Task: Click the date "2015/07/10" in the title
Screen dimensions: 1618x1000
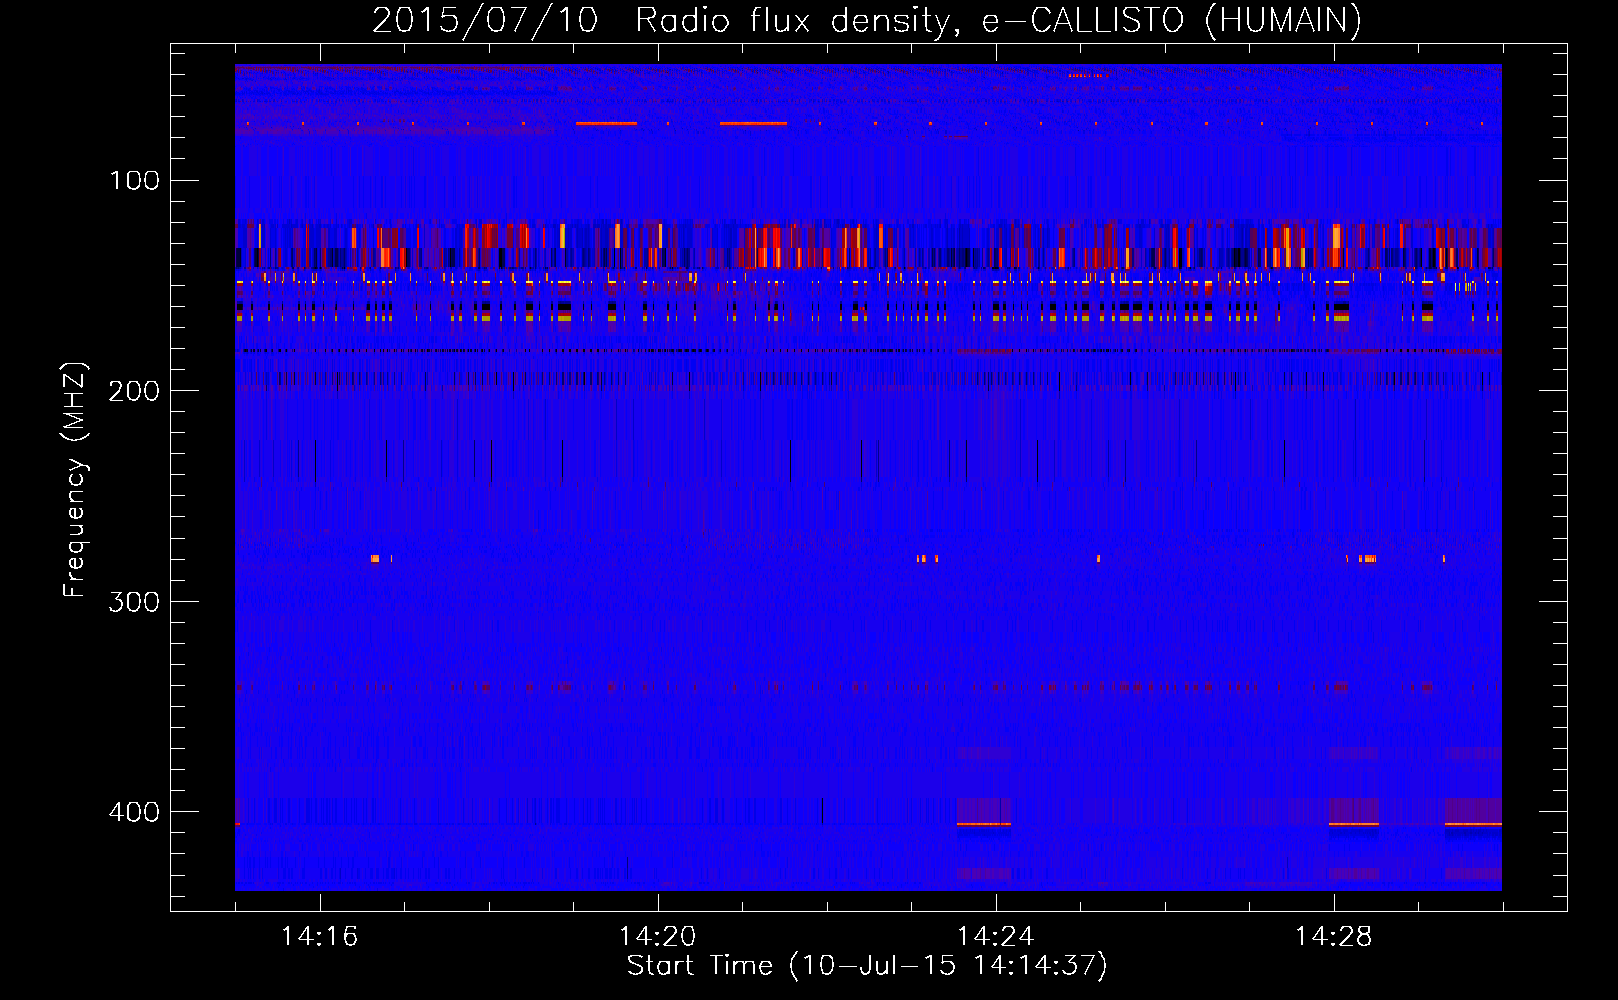Action: 485,20
